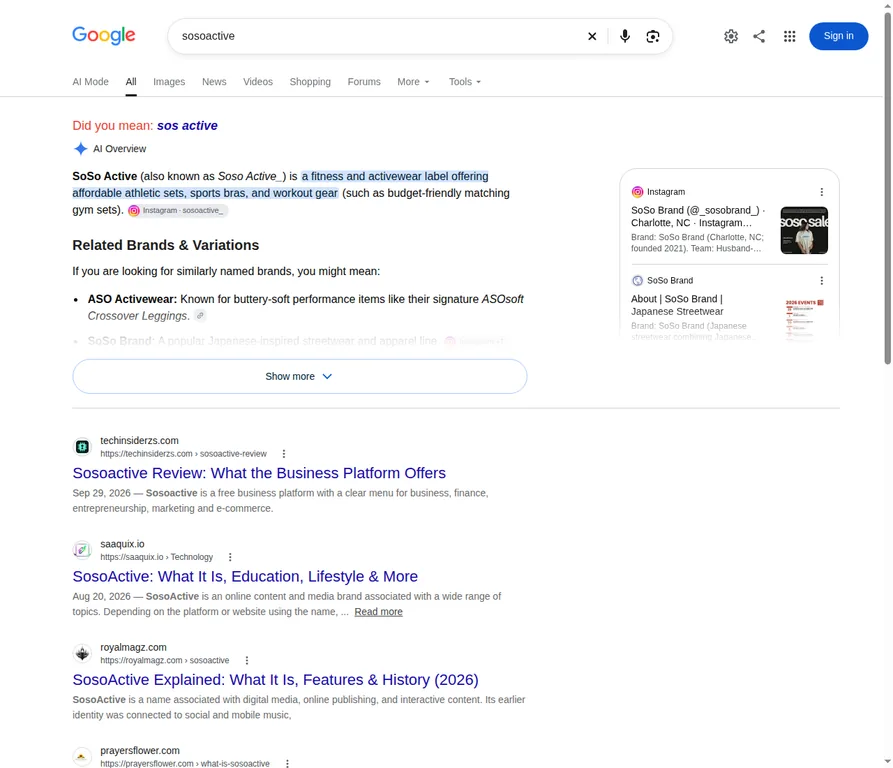Expand the More search filters dropdown
Screen dimensions: 893x768
(x=413, y=82)
